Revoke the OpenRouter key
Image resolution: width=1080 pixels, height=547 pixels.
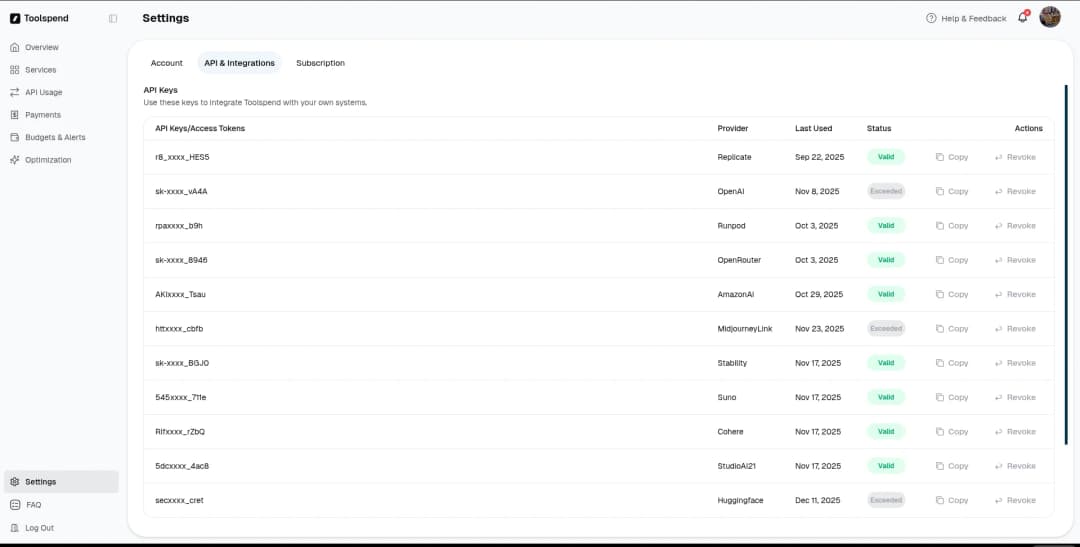click(x=1015, y=260)
